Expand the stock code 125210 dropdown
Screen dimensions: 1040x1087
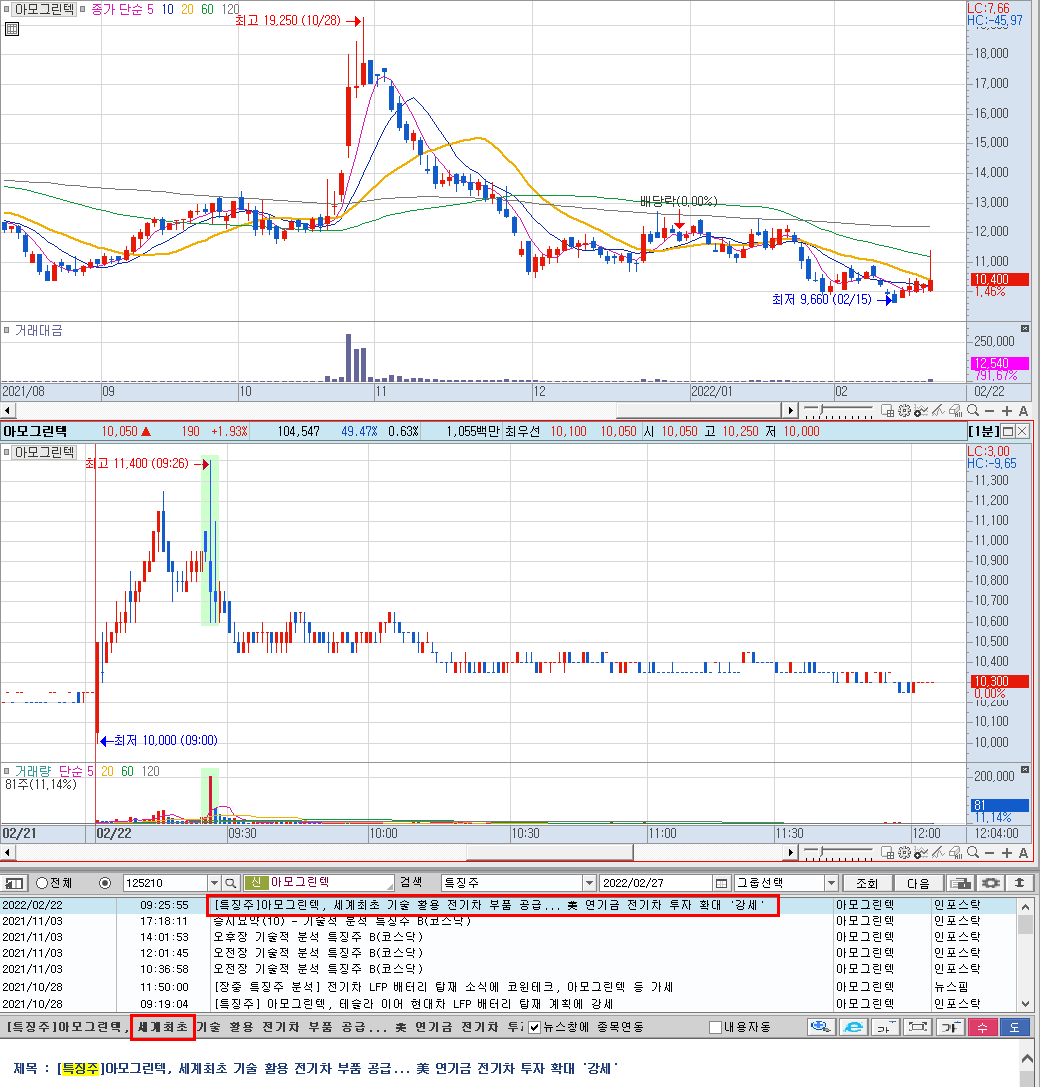point(214,882)
